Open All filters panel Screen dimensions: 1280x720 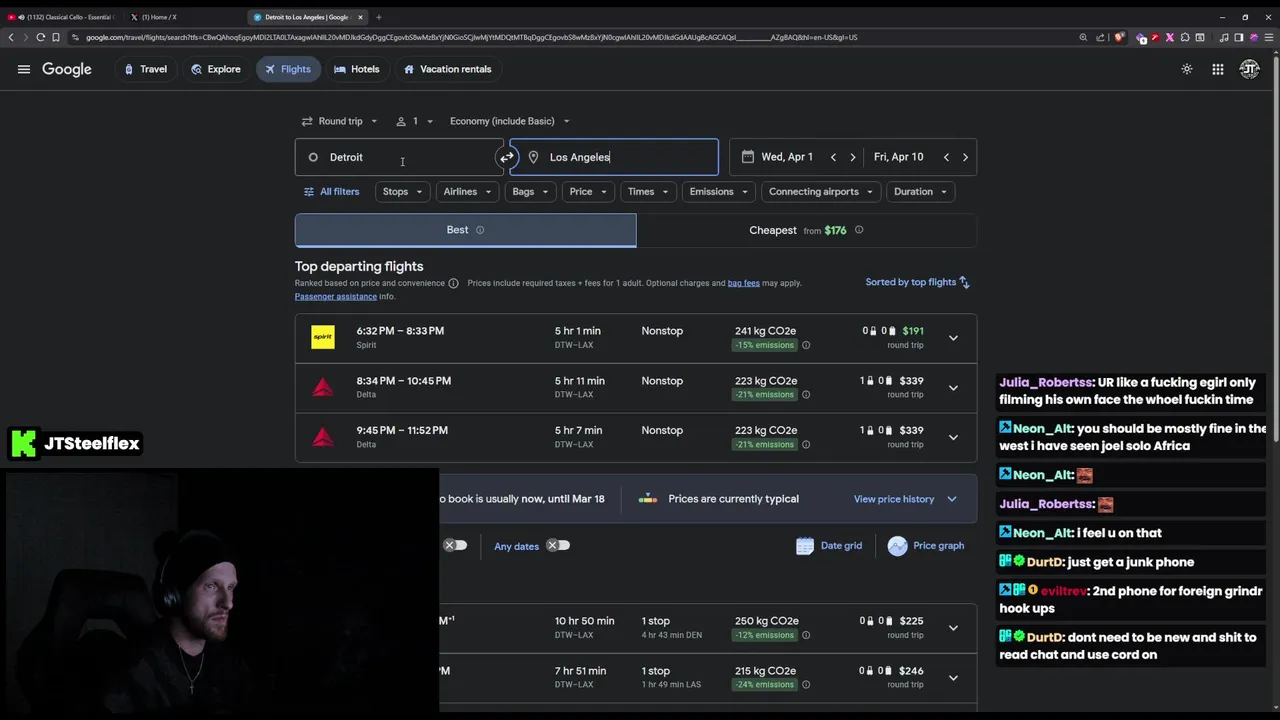tap(331, 192)
